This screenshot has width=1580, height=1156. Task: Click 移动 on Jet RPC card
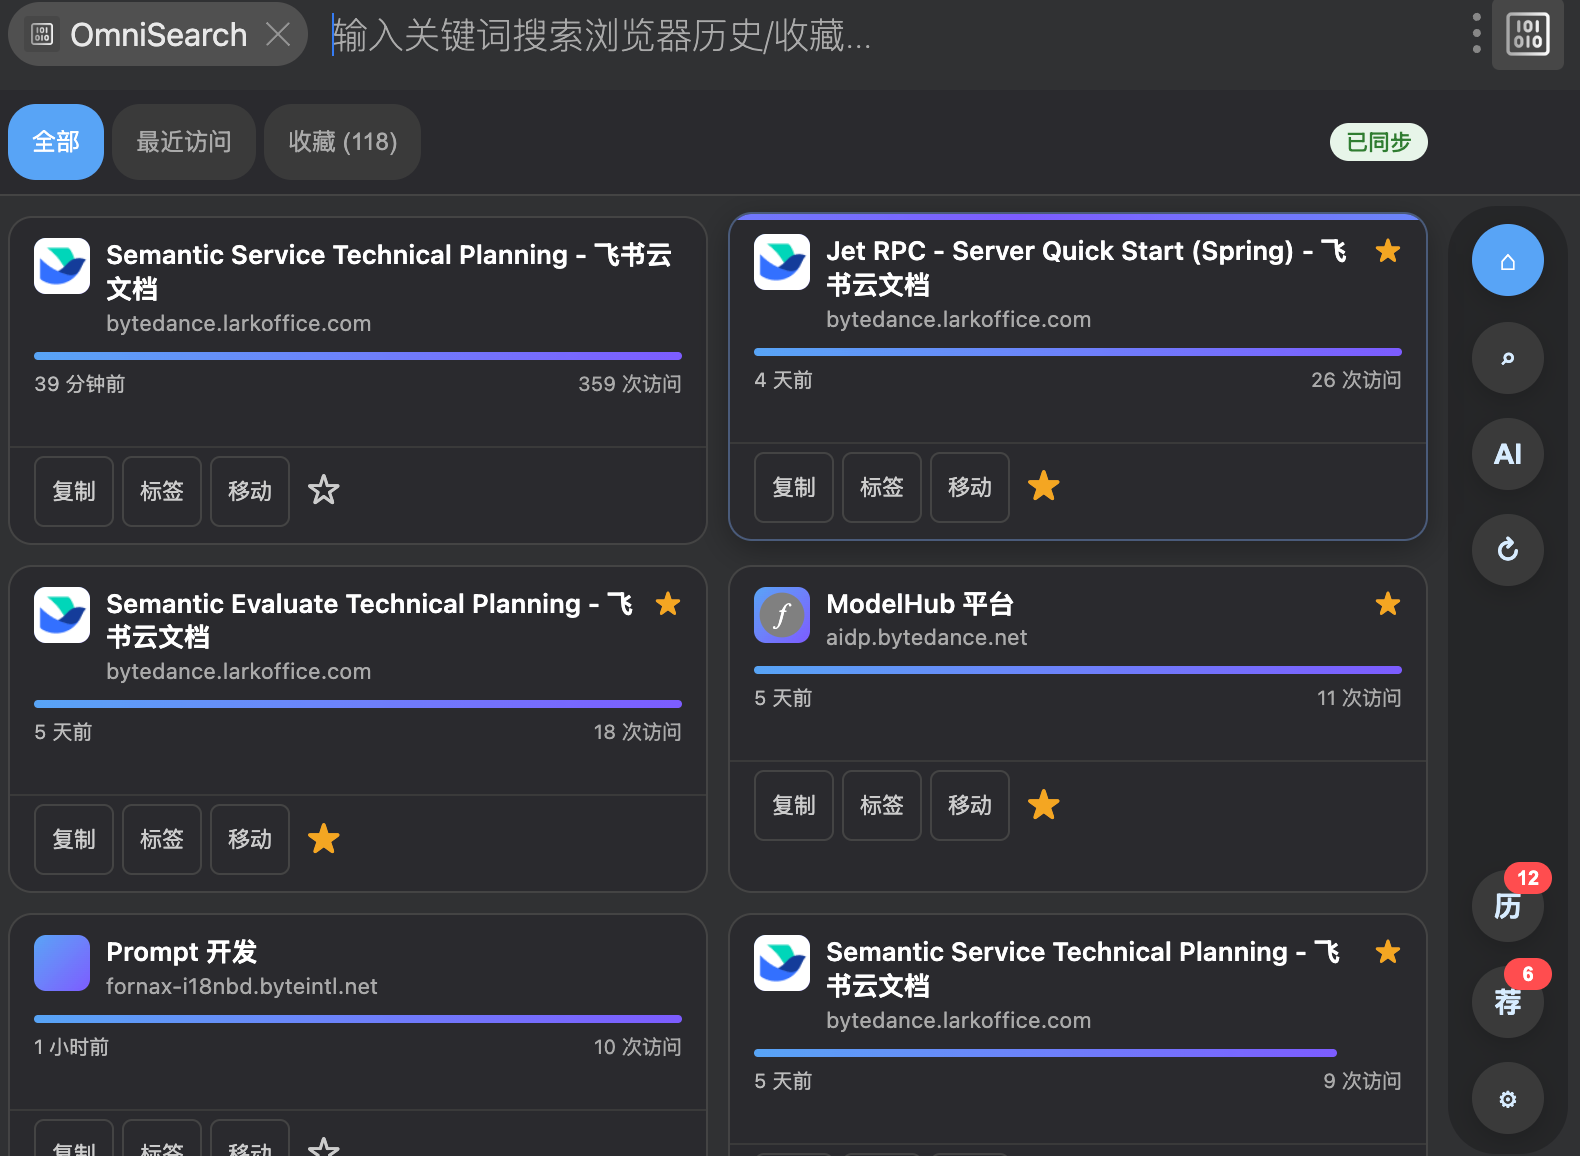coord(970,487)
